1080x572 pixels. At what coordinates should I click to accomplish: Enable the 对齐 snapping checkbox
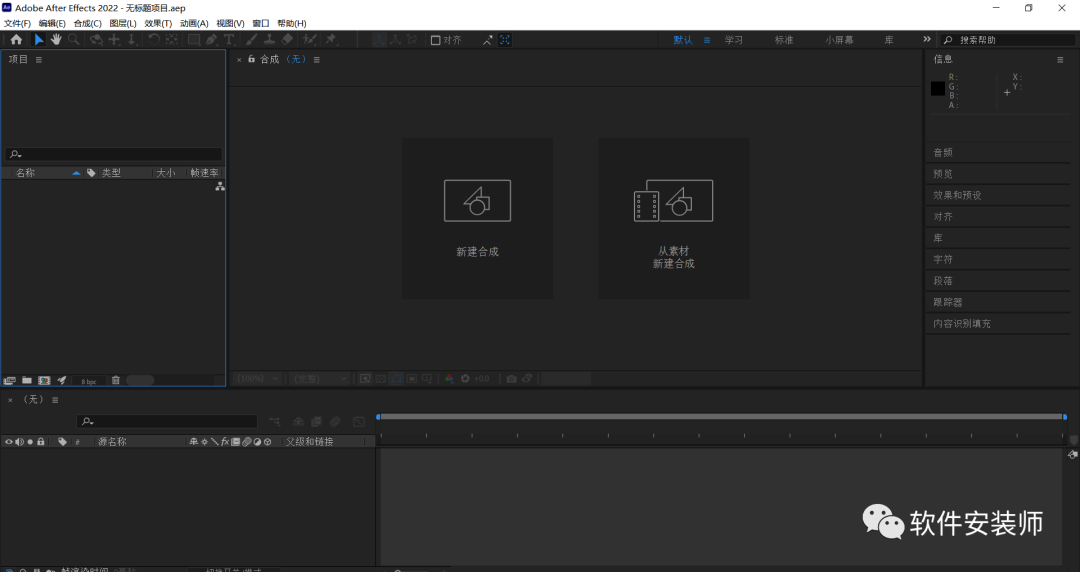tap(435, 40)
